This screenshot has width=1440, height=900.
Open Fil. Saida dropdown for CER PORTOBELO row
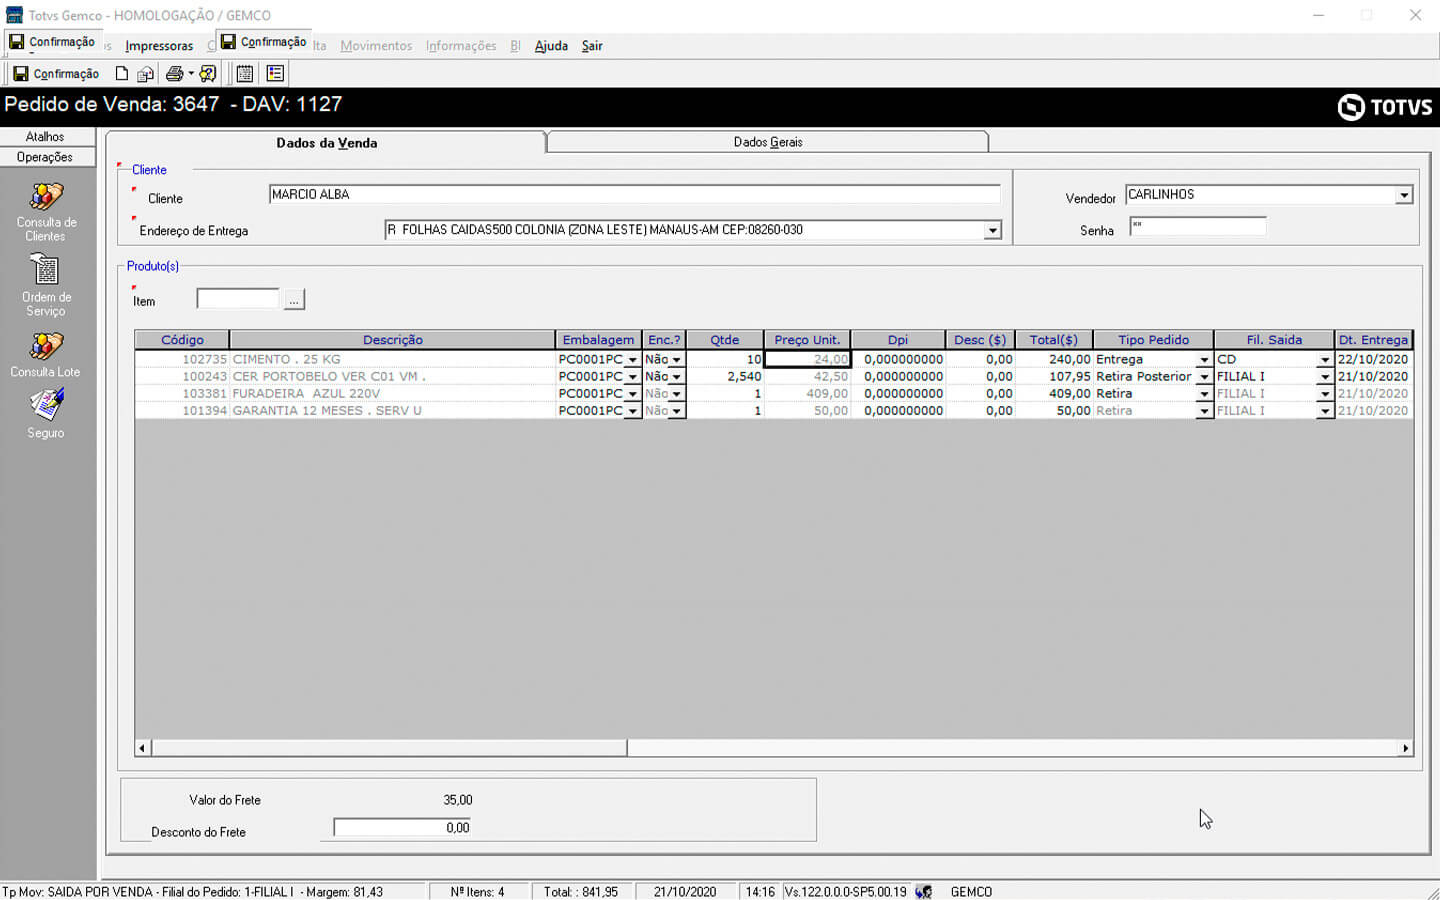click(x=1324, y=377)
